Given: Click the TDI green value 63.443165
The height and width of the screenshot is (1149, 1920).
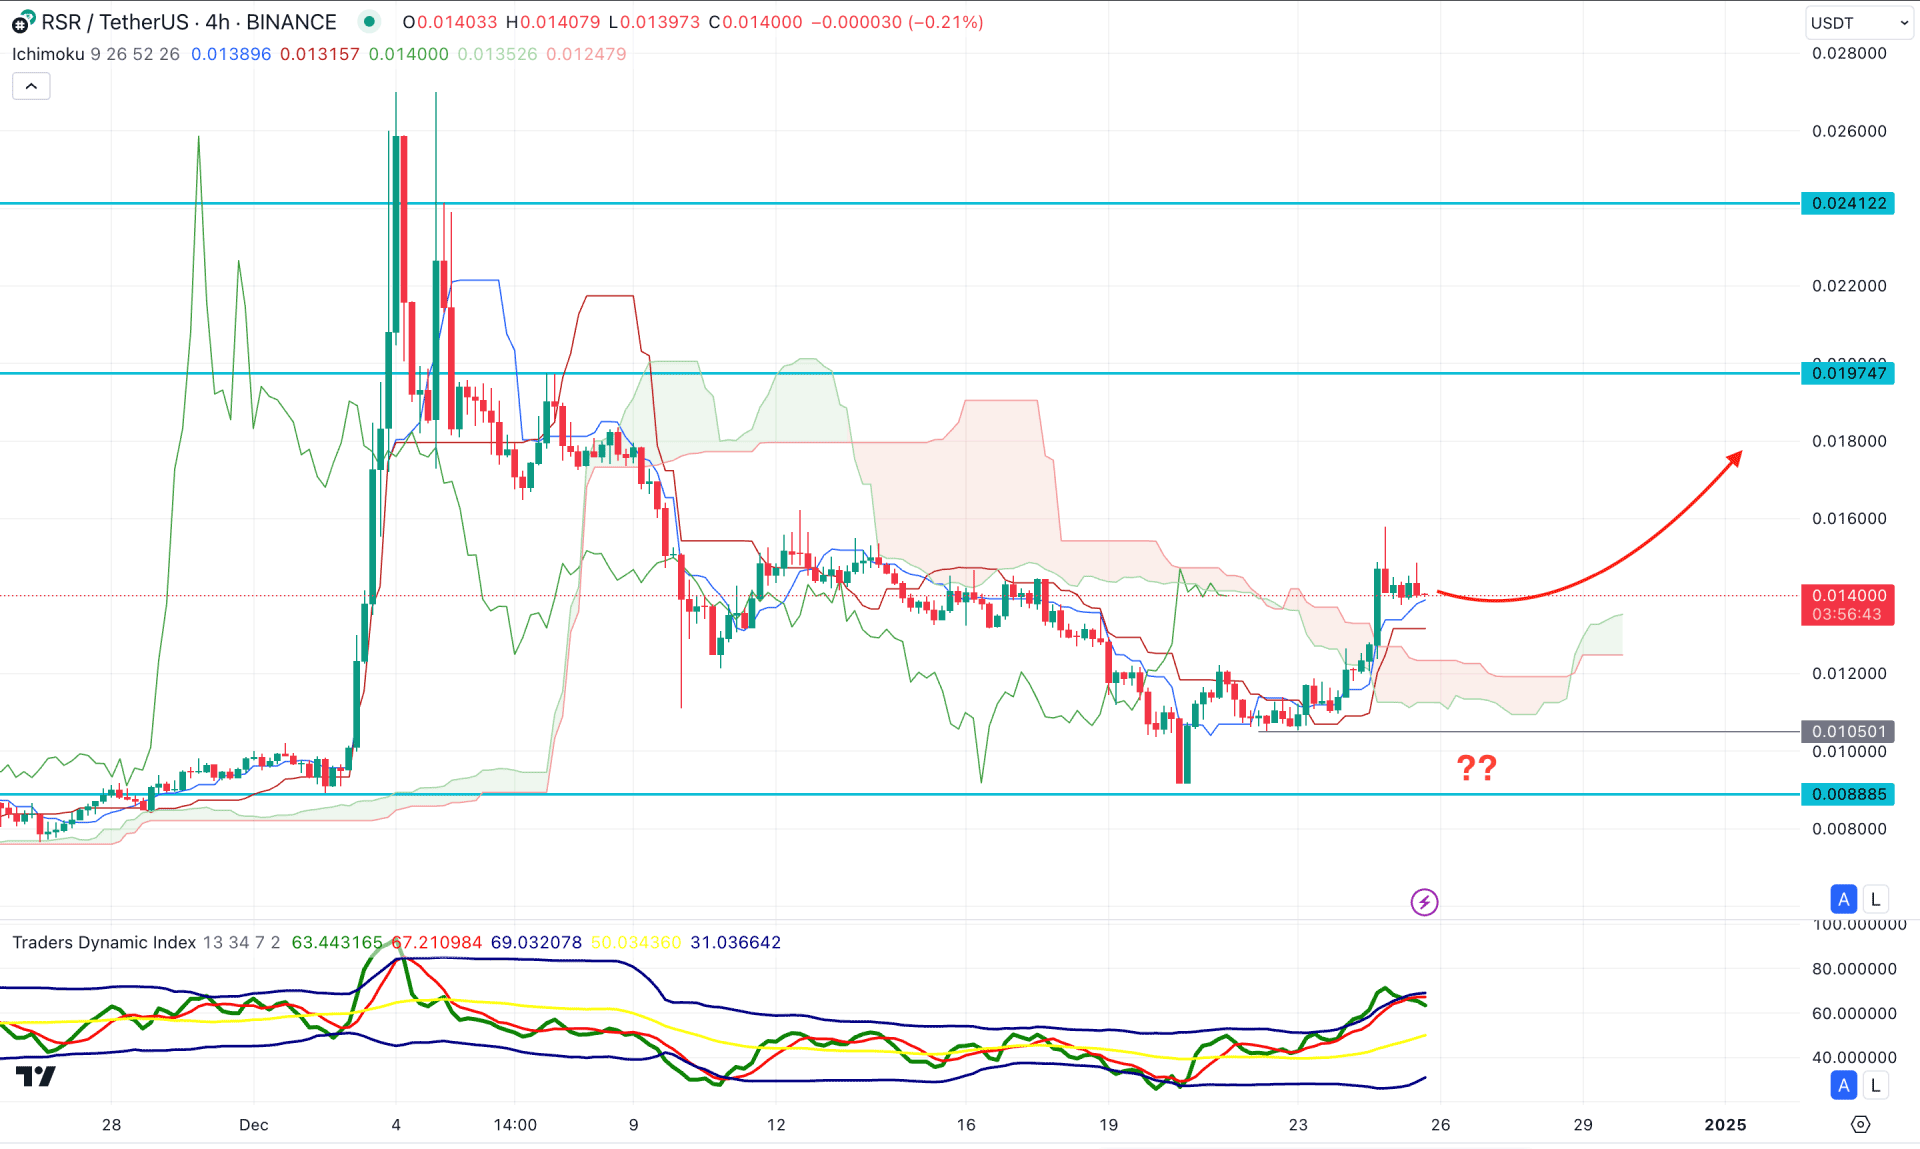Looking at the screenshot, I should coord(337,942).
